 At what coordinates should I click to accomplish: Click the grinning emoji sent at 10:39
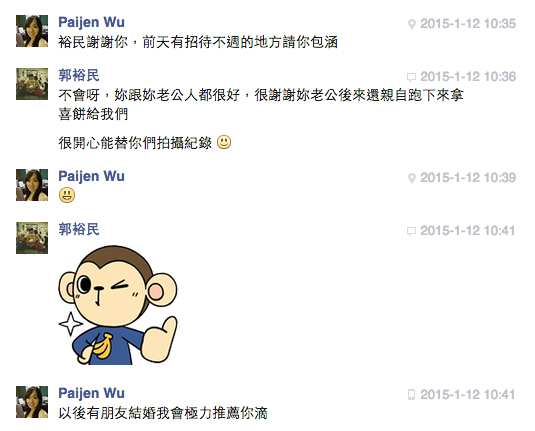(x=67, y=196)
